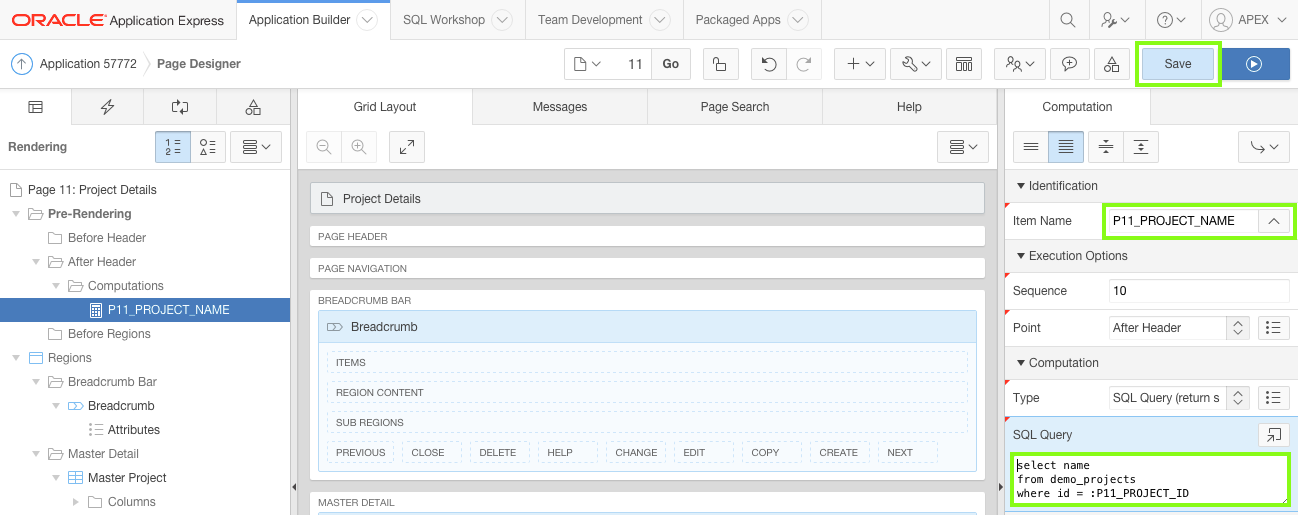
Task: Zoom in the grid layout
Action: [x=358, y=147]
